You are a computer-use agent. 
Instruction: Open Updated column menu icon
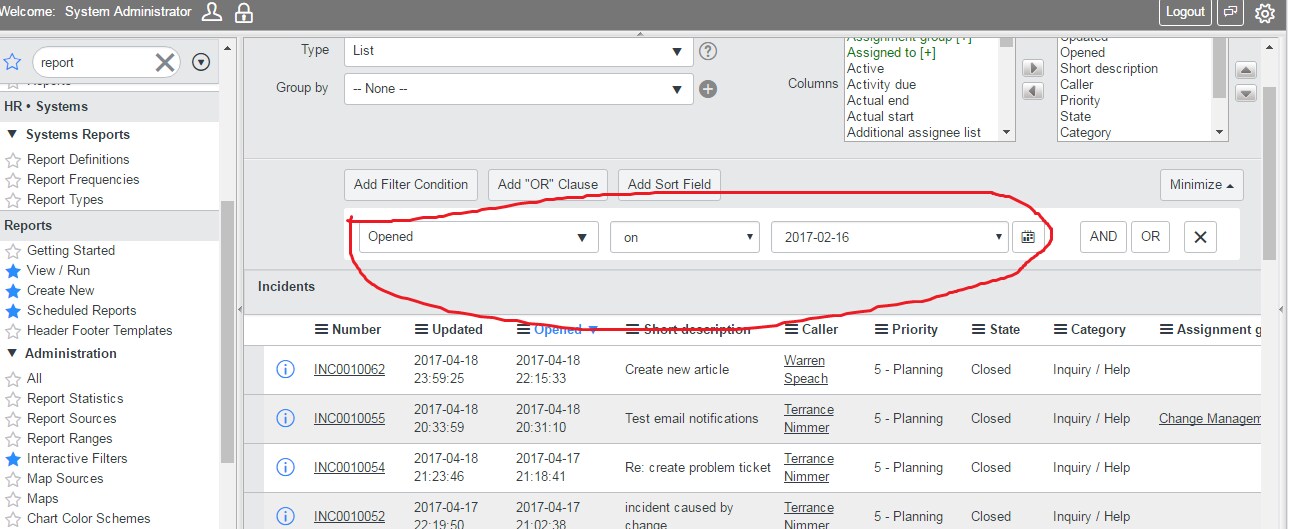pyautogui.click(x=422, y=330)
